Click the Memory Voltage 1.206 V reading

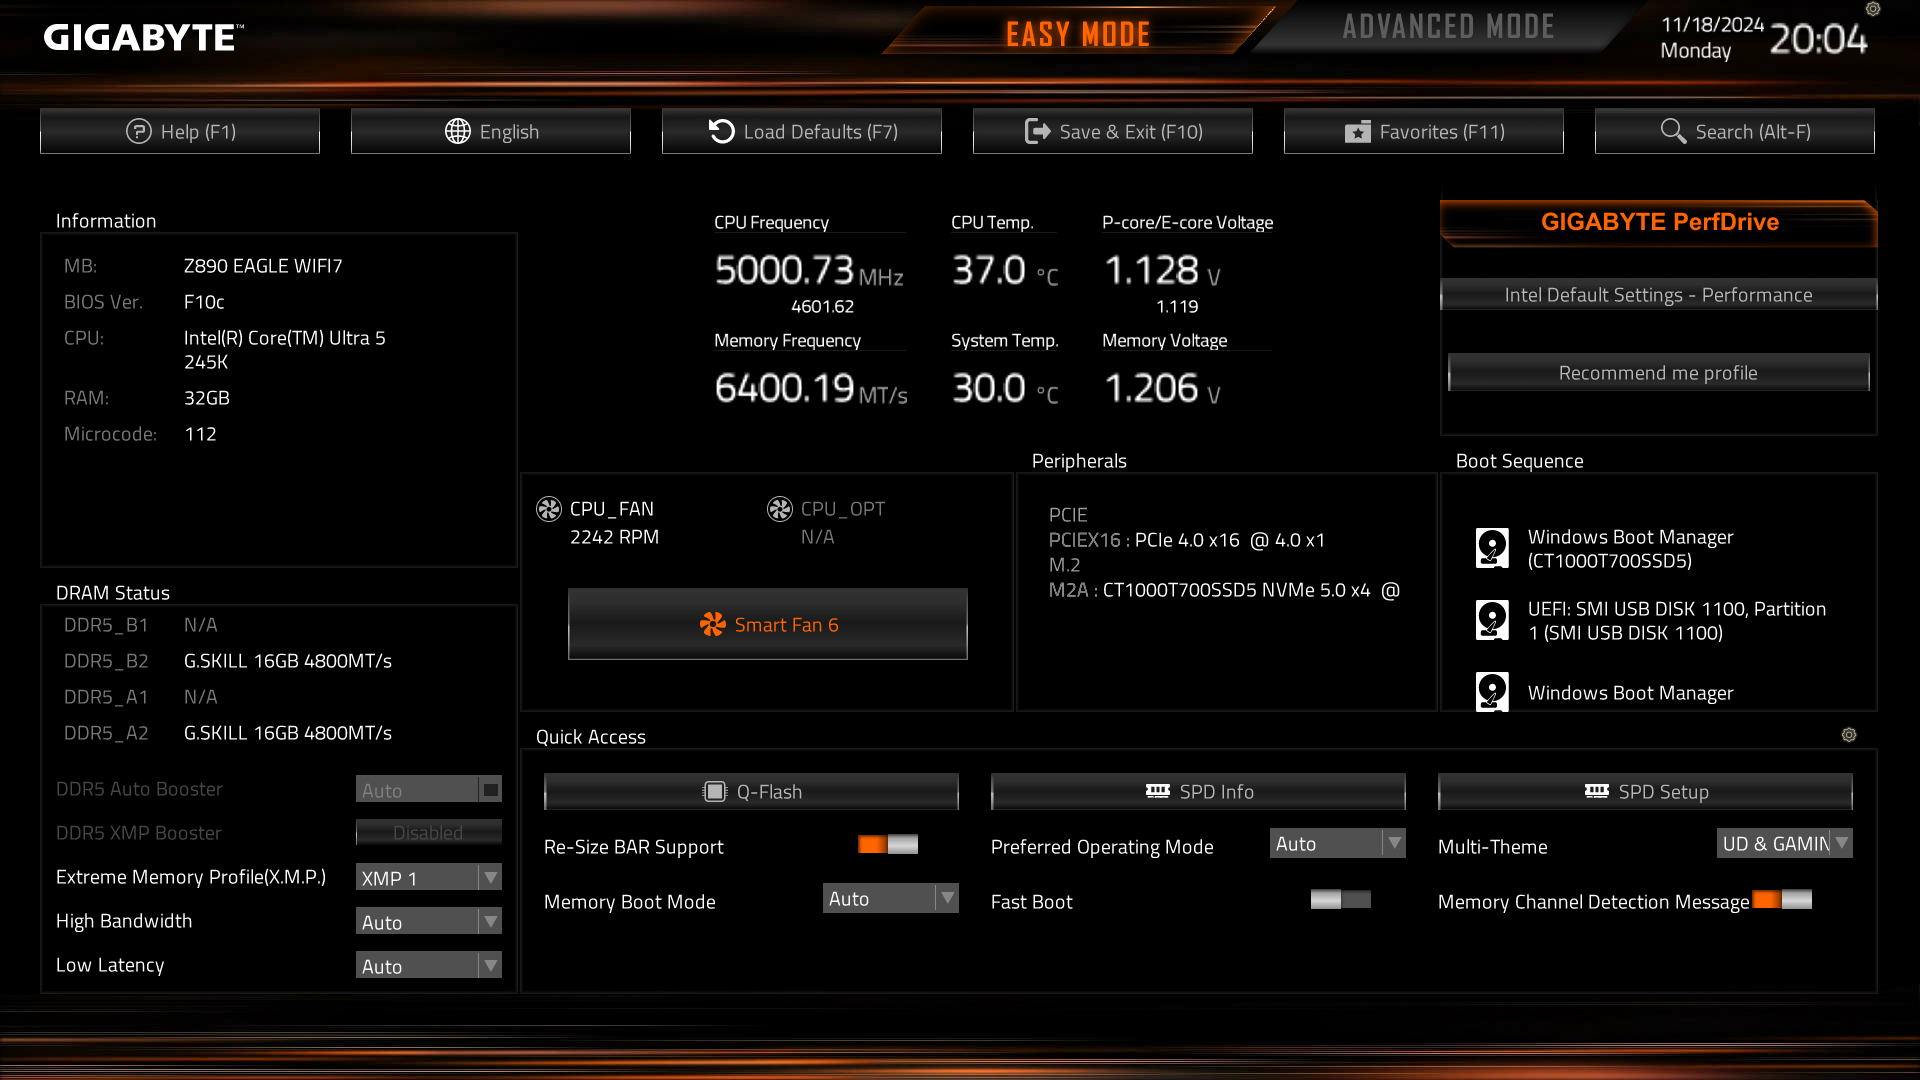coord(1162,389)
